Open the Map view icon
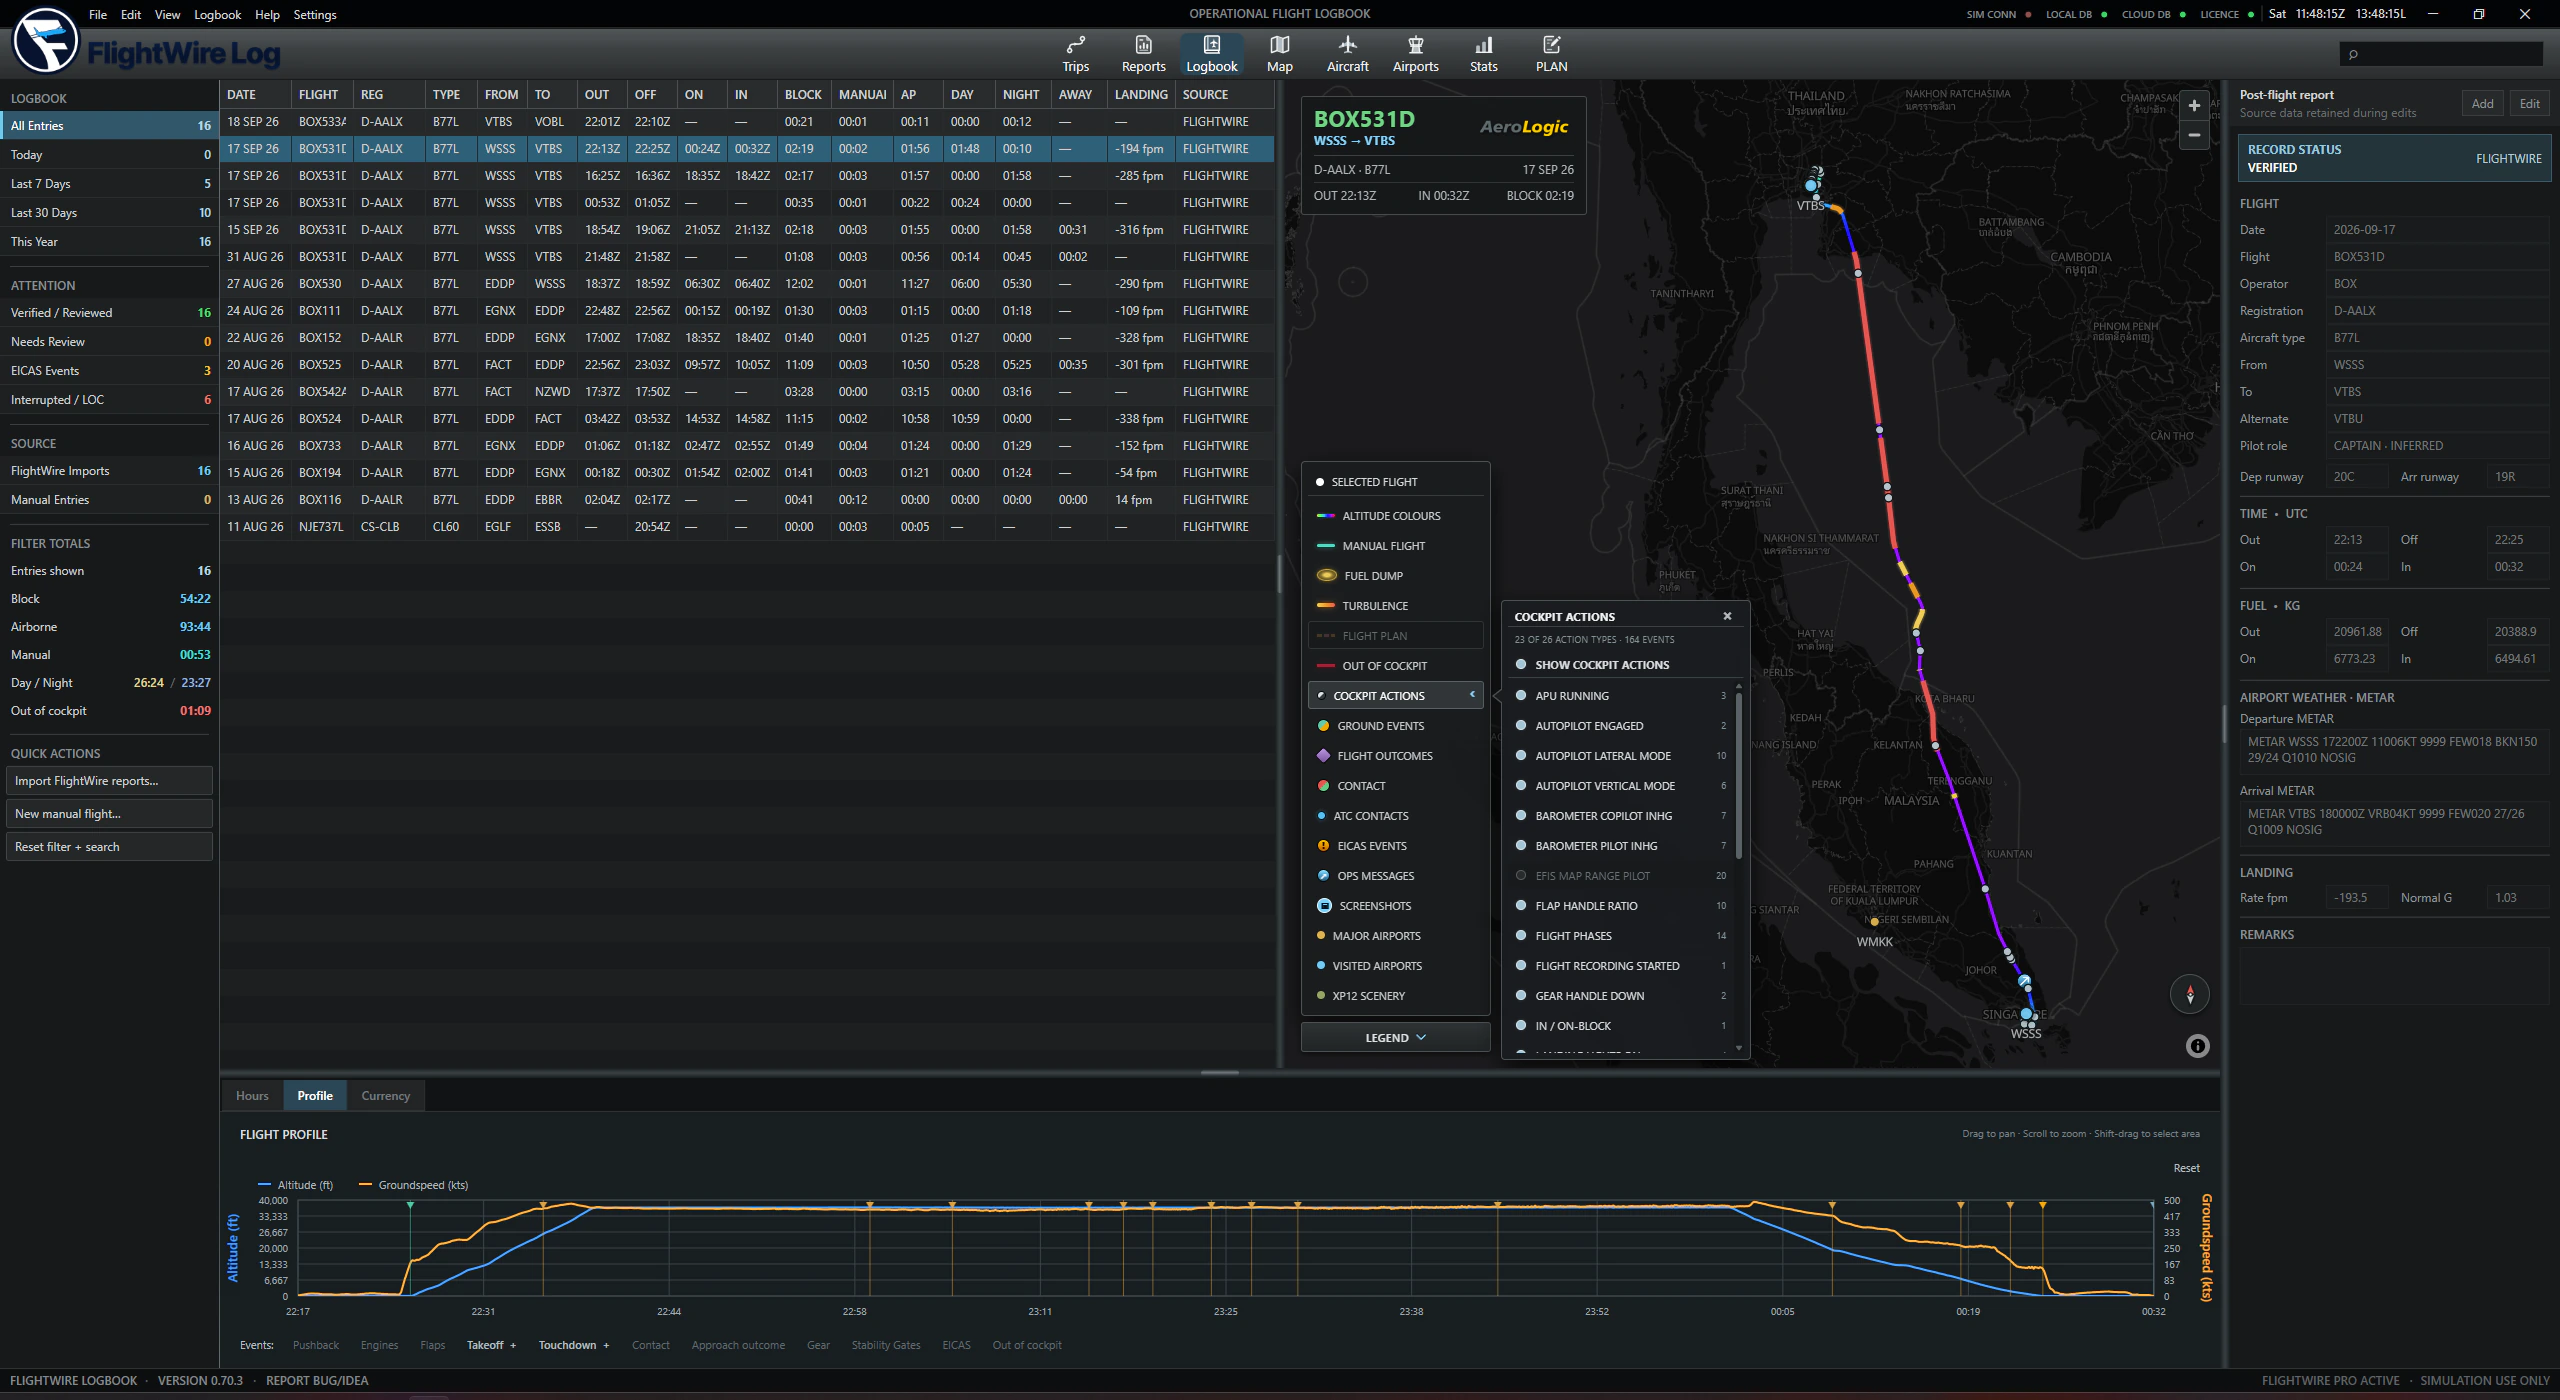Image resolution: width=2560 pixels, height=1400 pixels. pyautogui.click(x=1279, y=54)
